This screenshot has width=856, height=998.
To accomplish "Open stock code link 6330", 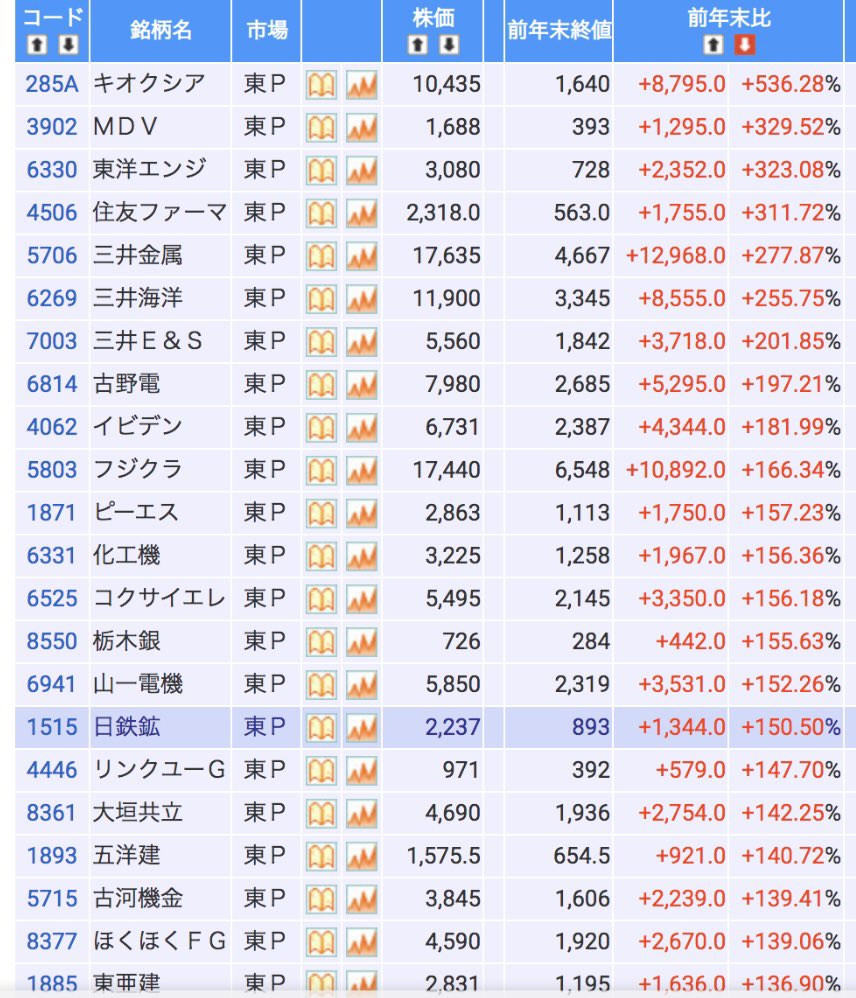I will pos(52,170).
